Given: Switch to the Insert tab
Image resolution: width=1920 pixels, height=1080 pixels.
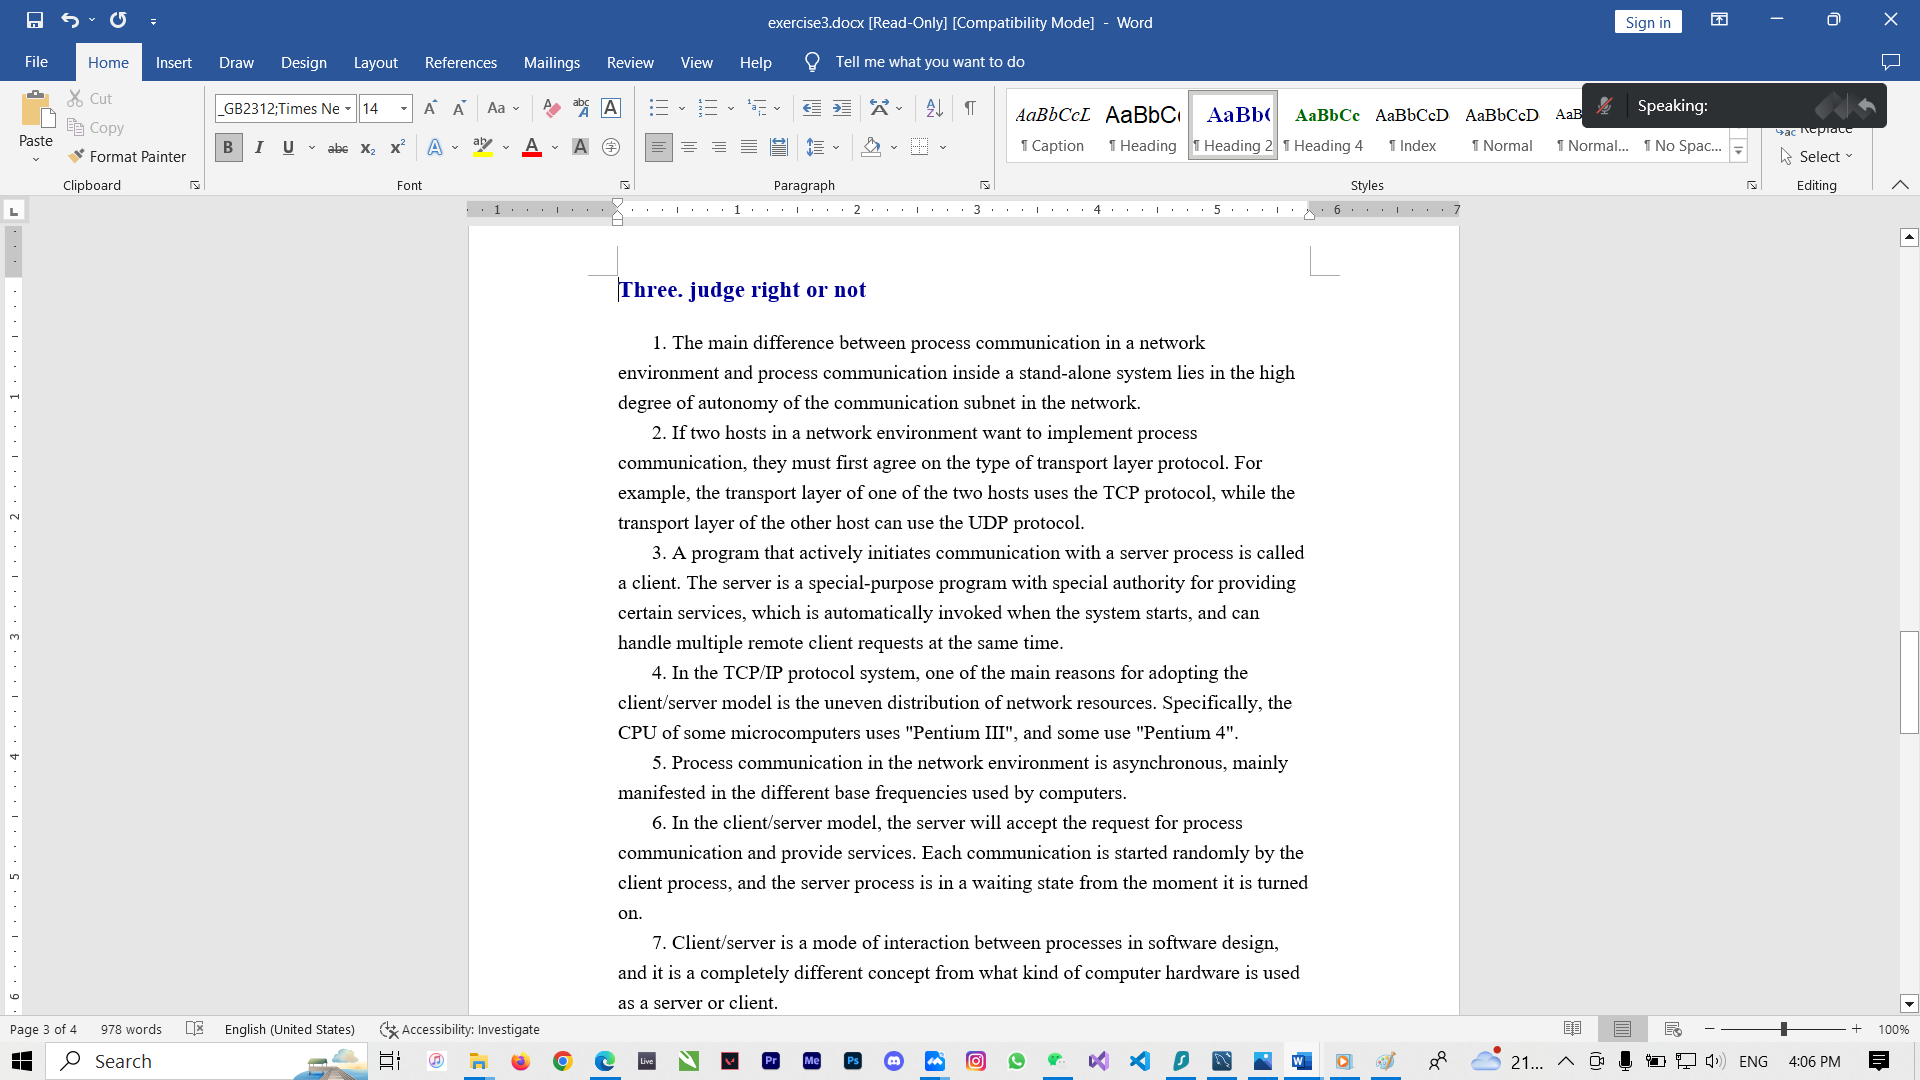Looking at the screenshot, I should [174, 62].
